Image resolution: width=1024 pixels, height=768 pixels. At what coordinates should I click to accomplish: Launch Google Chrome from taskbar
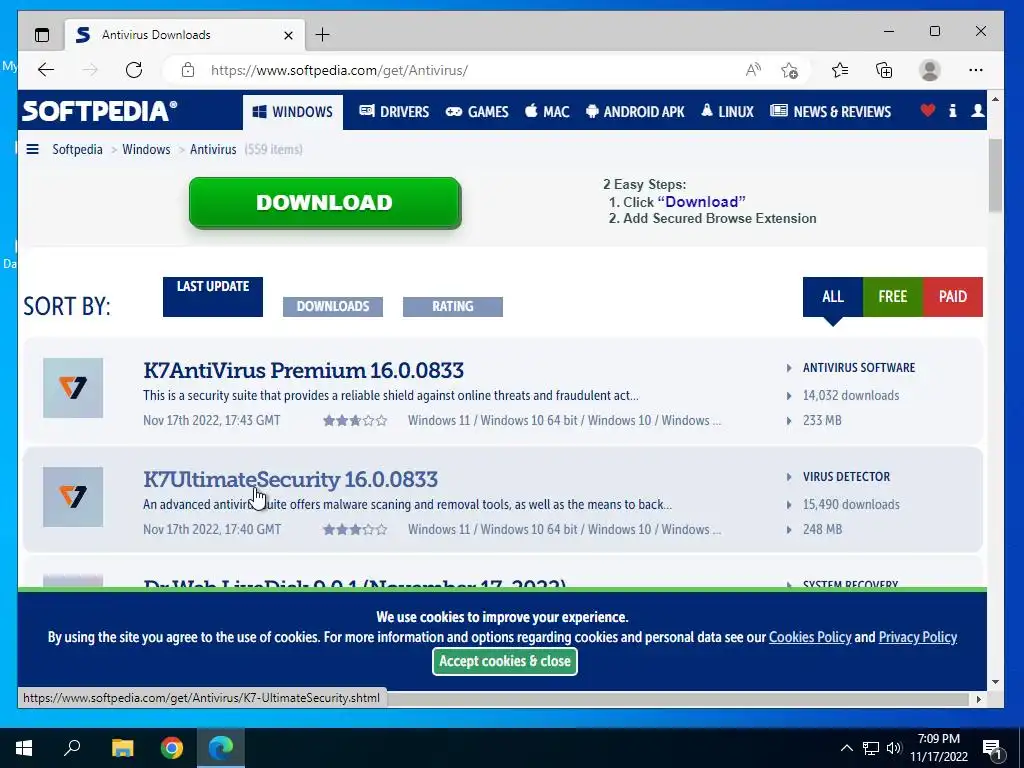[172, 748]
